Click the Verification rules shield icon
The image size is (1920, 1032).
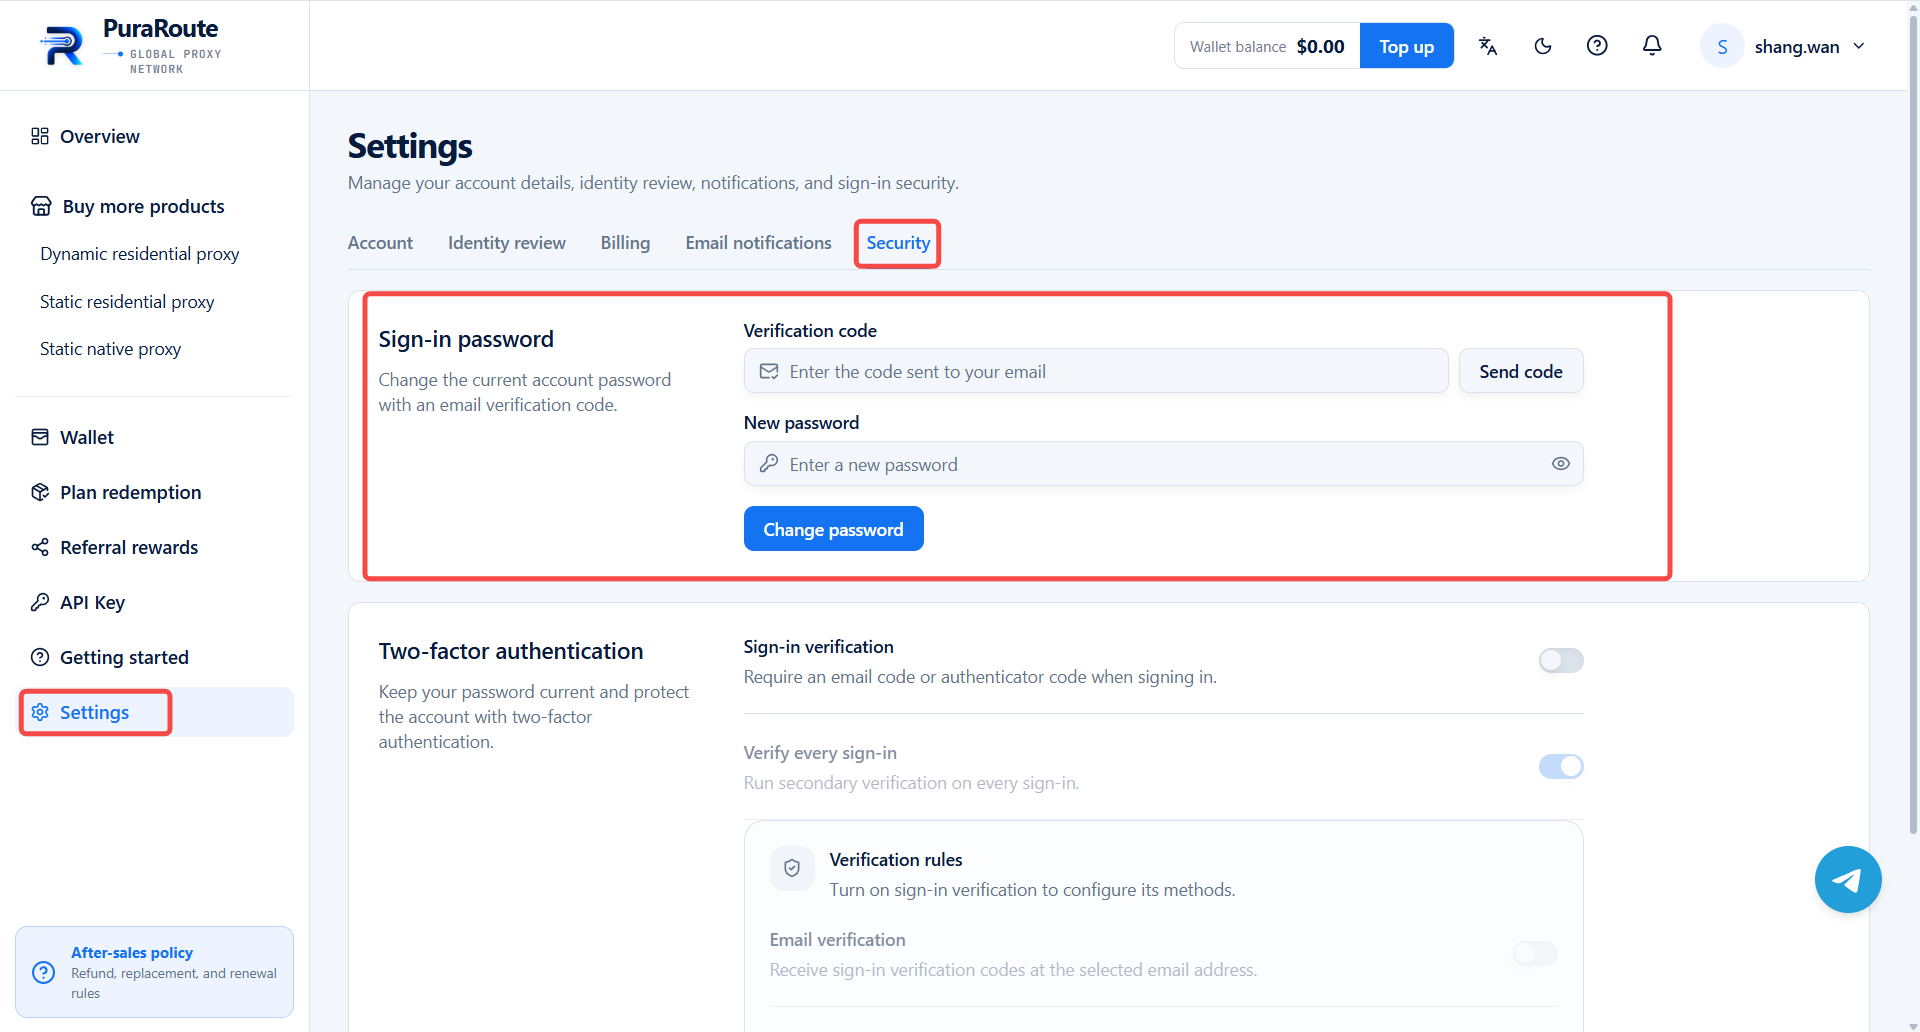click(x=792, y=868)
